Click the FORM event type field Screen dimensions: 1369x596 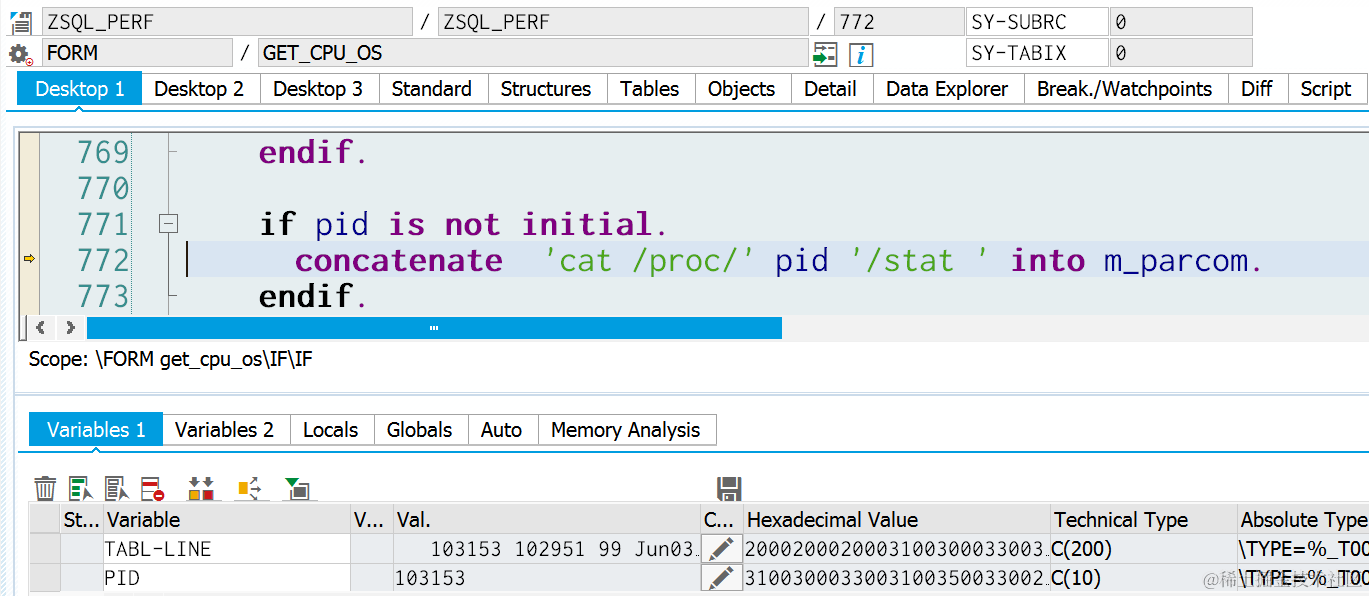pos(137,53)
